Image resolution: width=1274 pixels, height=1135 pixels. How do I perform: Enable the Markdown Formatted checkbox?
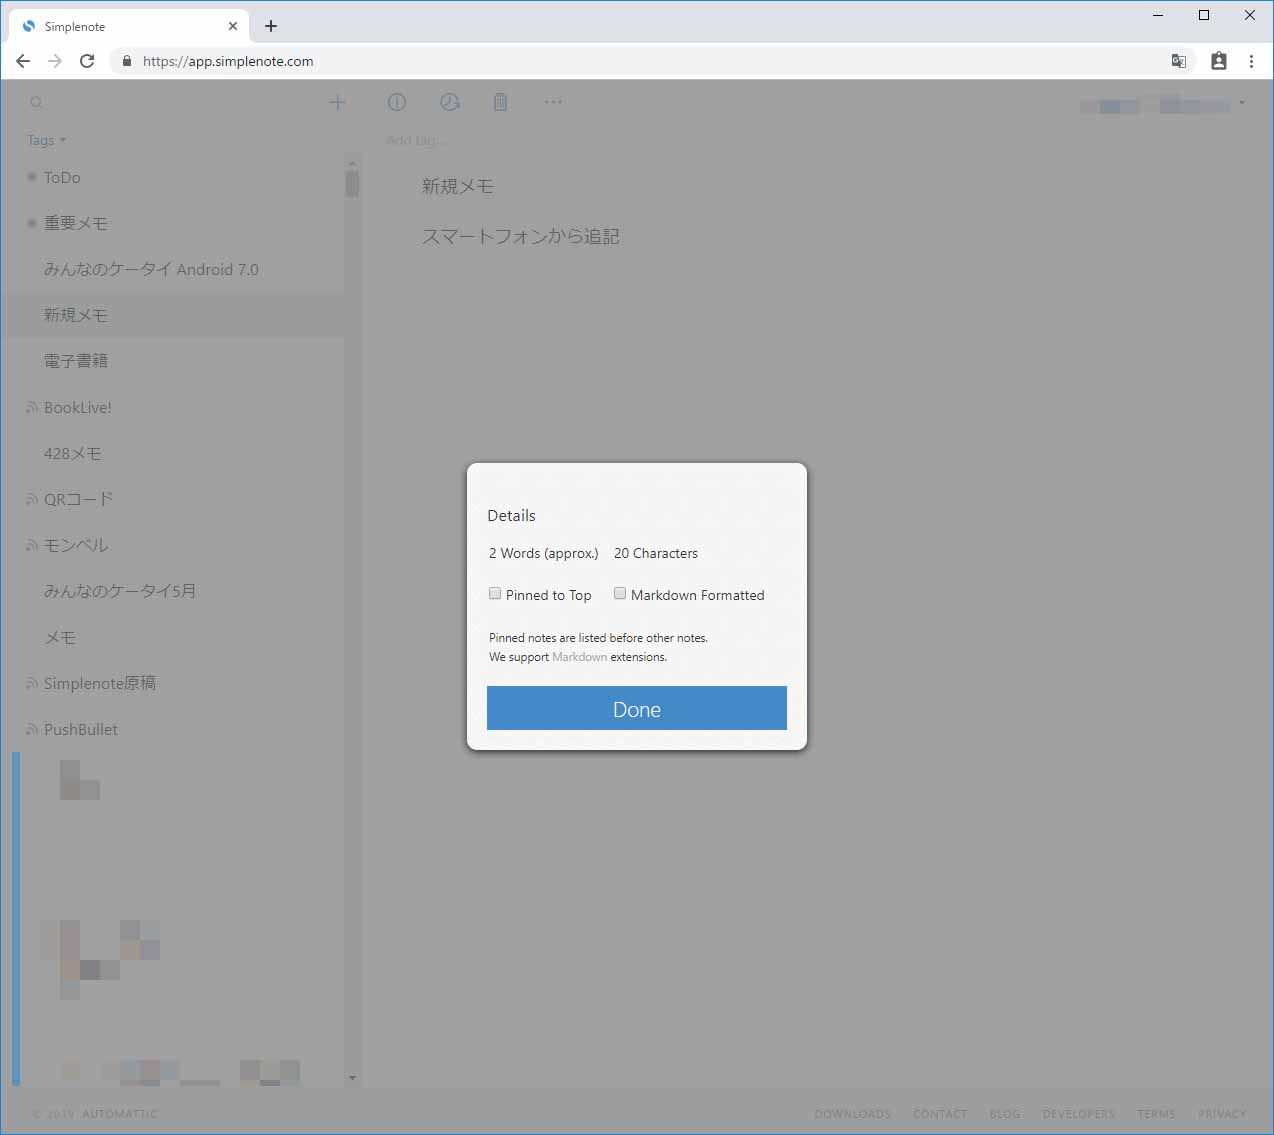point(620,592)
